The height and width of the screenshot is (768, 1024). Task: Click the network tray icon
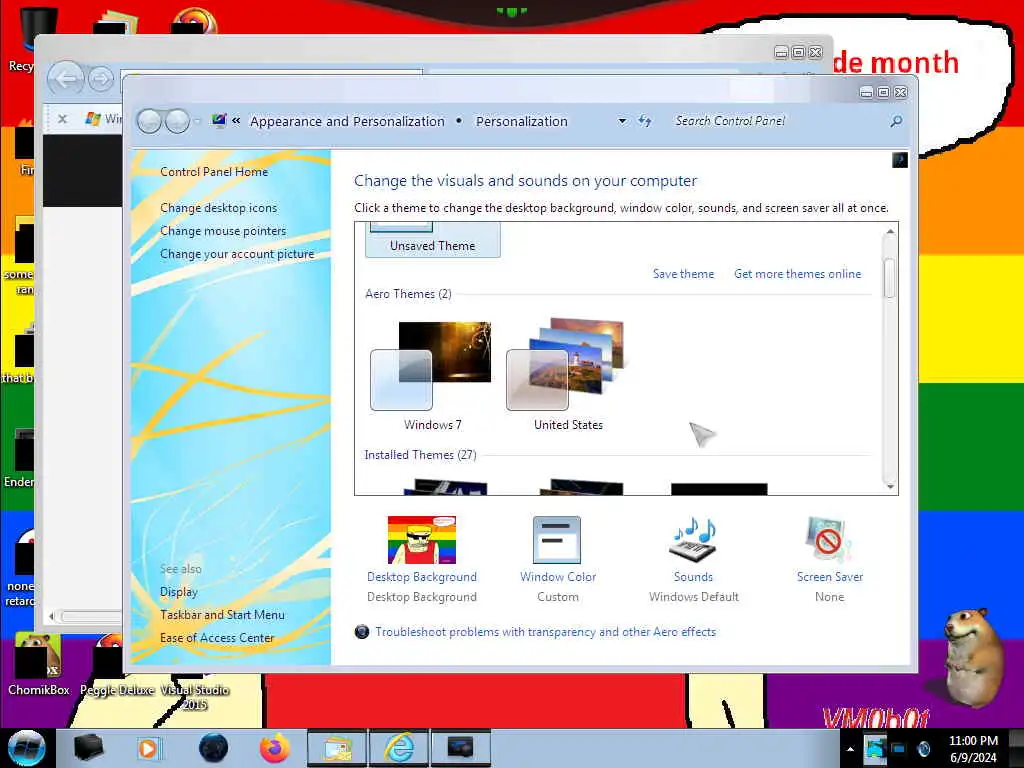point(899,748)
